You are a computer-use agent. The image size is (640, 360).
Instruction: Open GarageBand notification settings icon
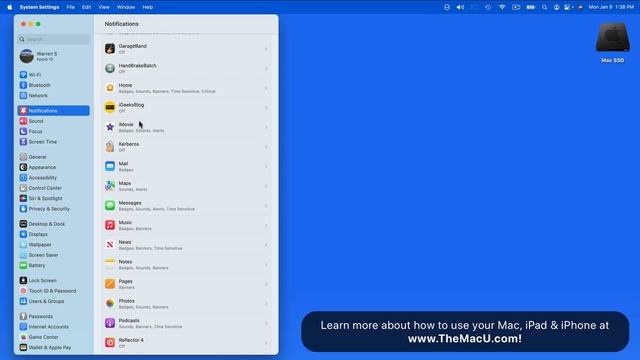pos(110,49)
